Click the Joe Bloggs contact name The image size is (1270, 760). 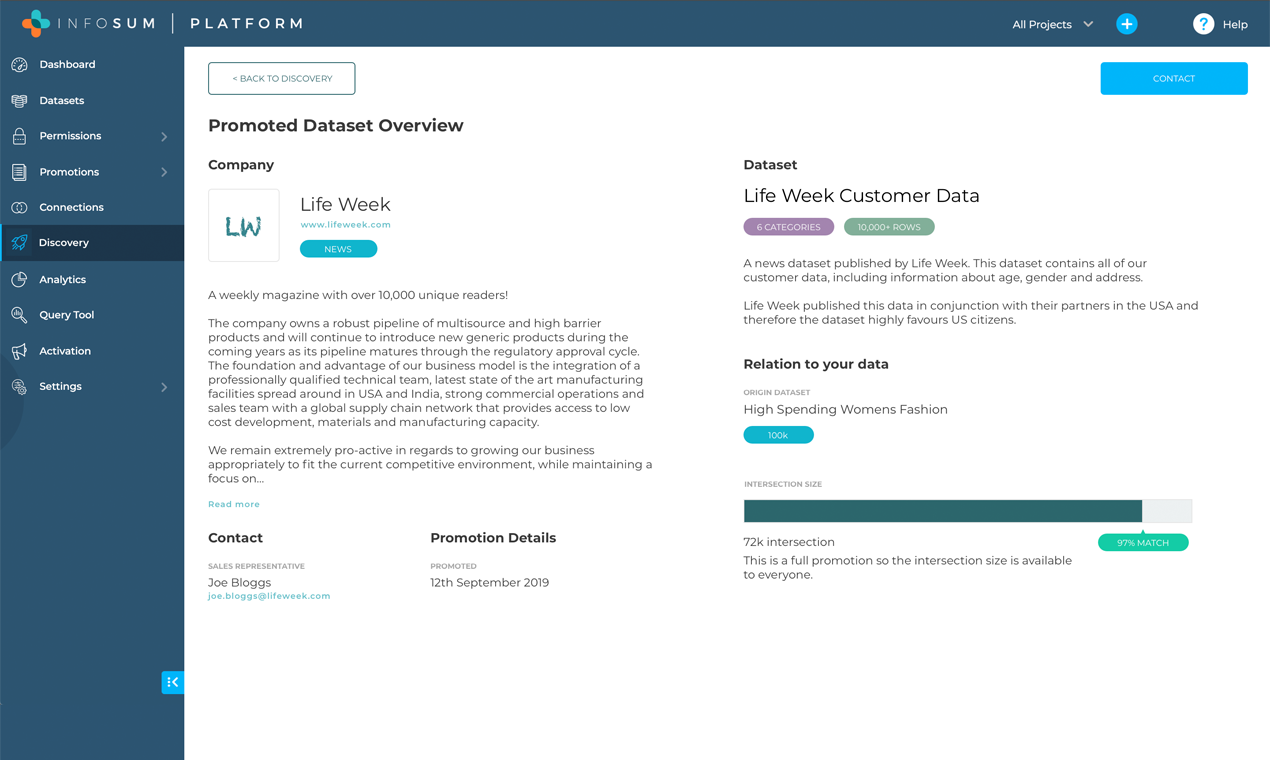(239, 583)
